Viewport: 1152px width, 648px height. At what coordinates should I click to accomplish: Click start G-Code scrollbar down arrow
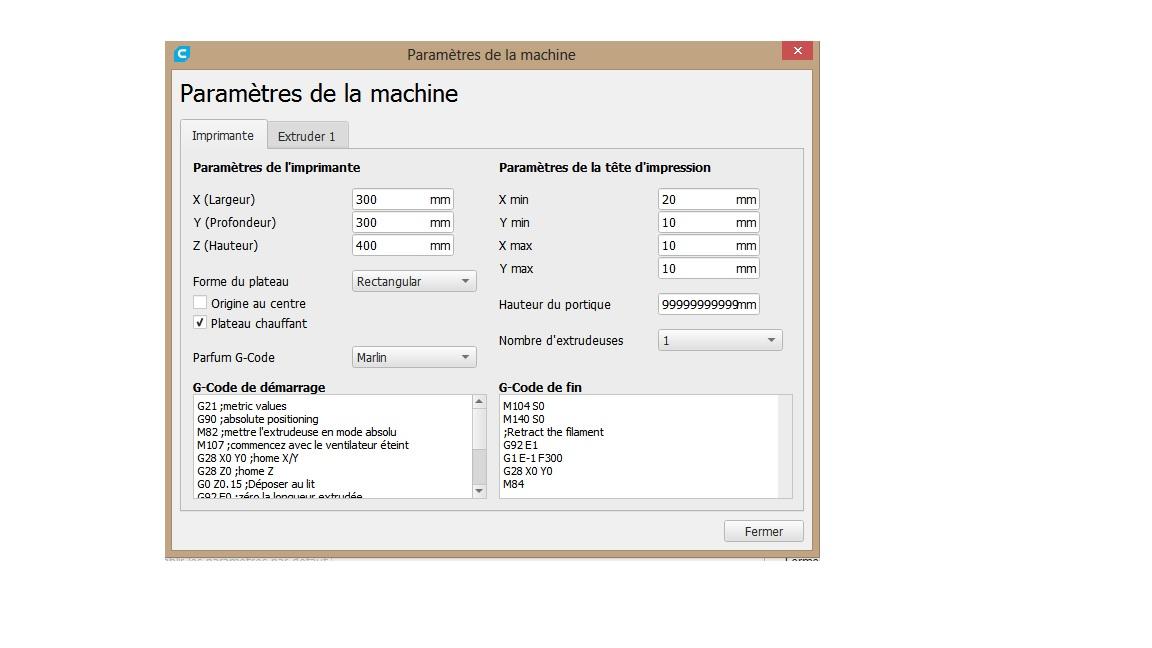[479, 491]
